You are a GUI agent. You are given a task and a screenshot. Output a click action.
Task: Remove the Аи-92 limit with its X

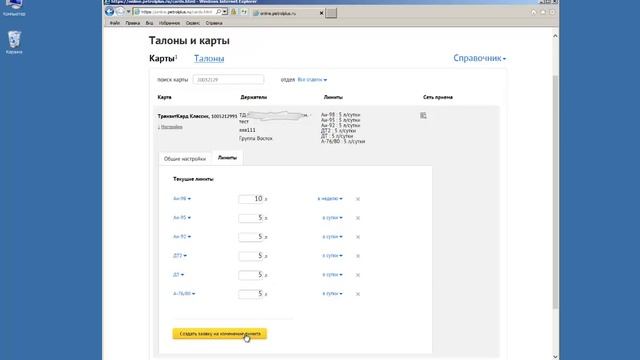point(358,237)
